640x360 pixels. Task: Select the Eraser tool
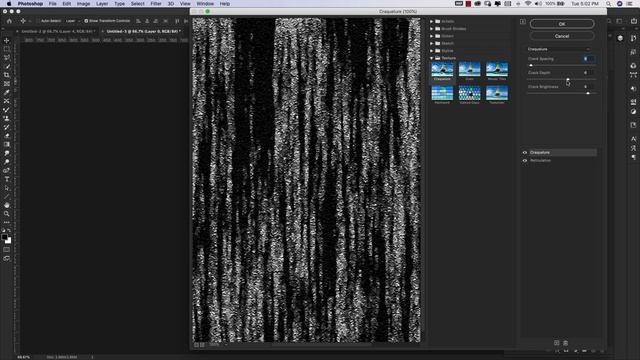pyautogui.click(x=7, y=136)
